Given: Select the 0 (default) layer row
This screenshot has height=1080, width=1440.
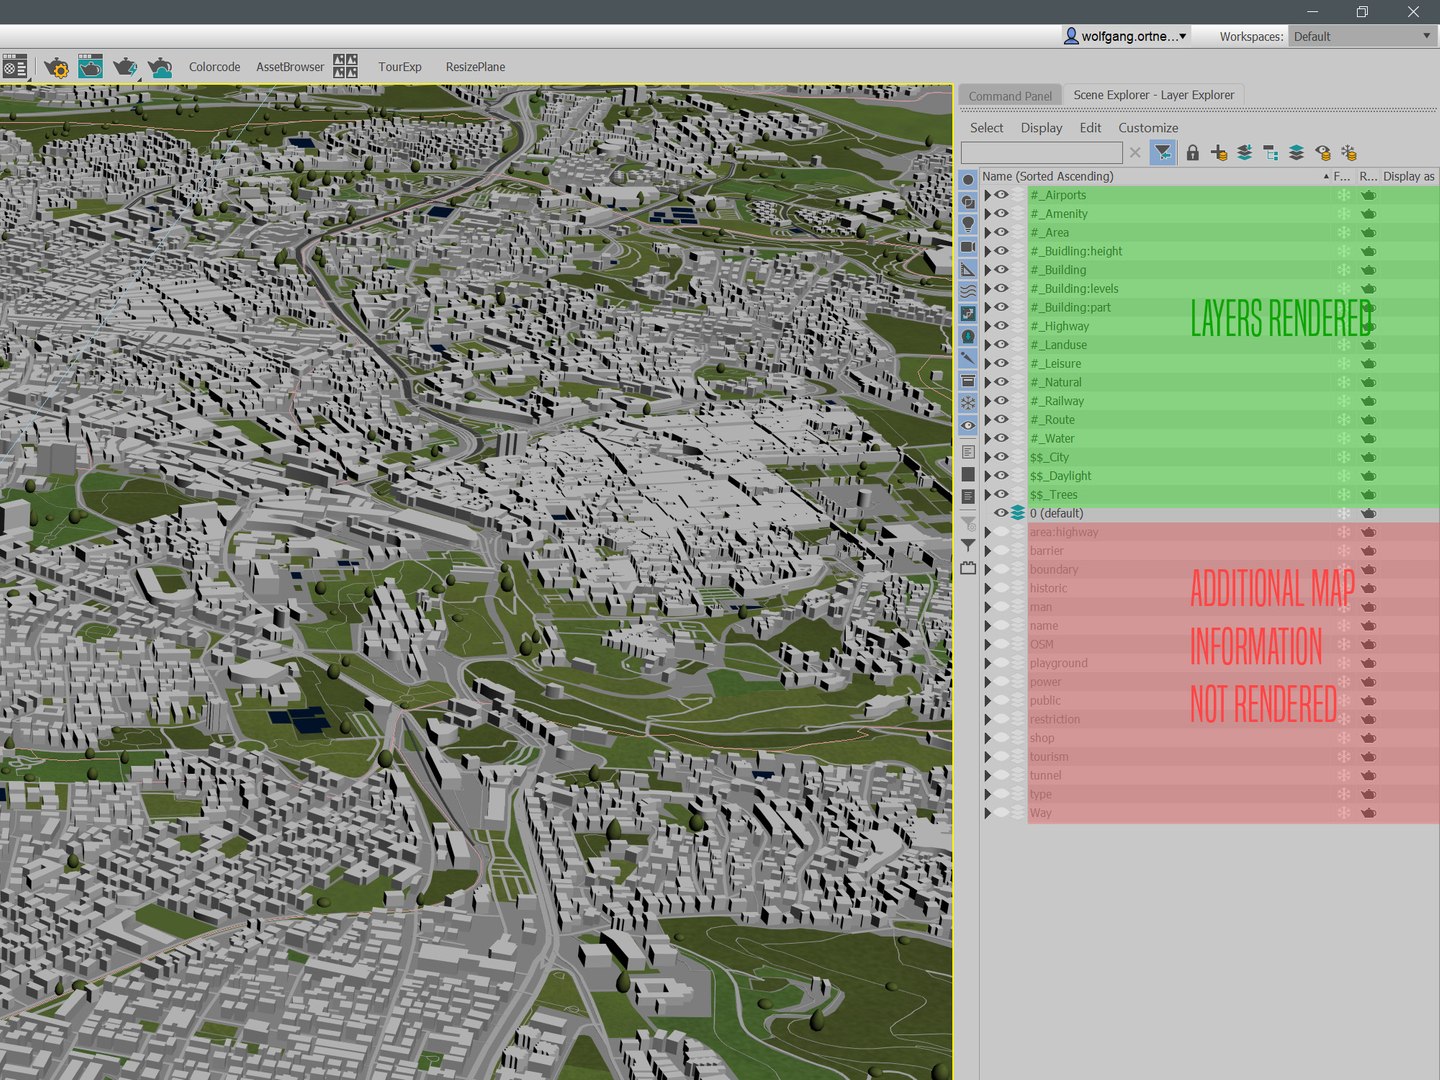Looking at the screenshot, I should pos(1210,514).
